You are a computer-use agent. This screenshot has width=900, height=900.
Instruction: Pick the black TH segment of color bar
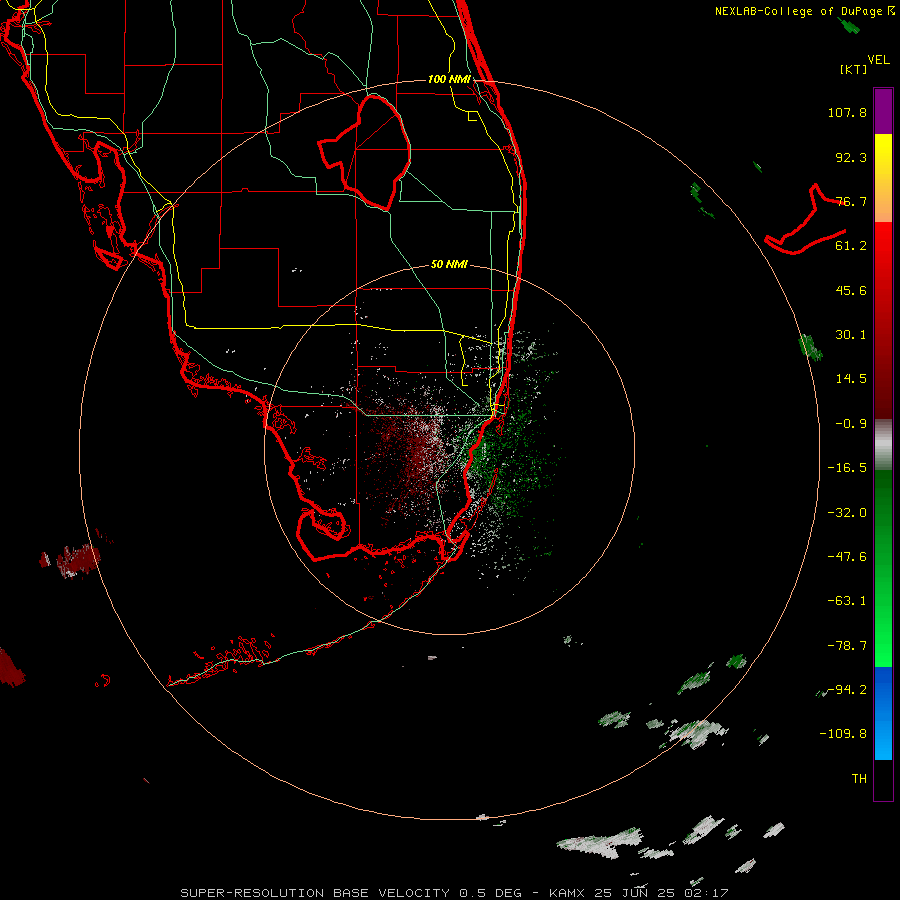(883, 779)
